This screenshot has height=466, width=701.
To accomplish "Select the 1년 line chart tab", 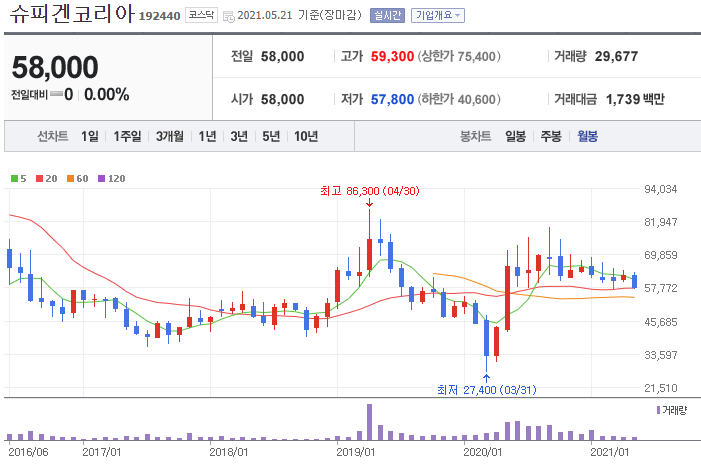I will [207, 136].
